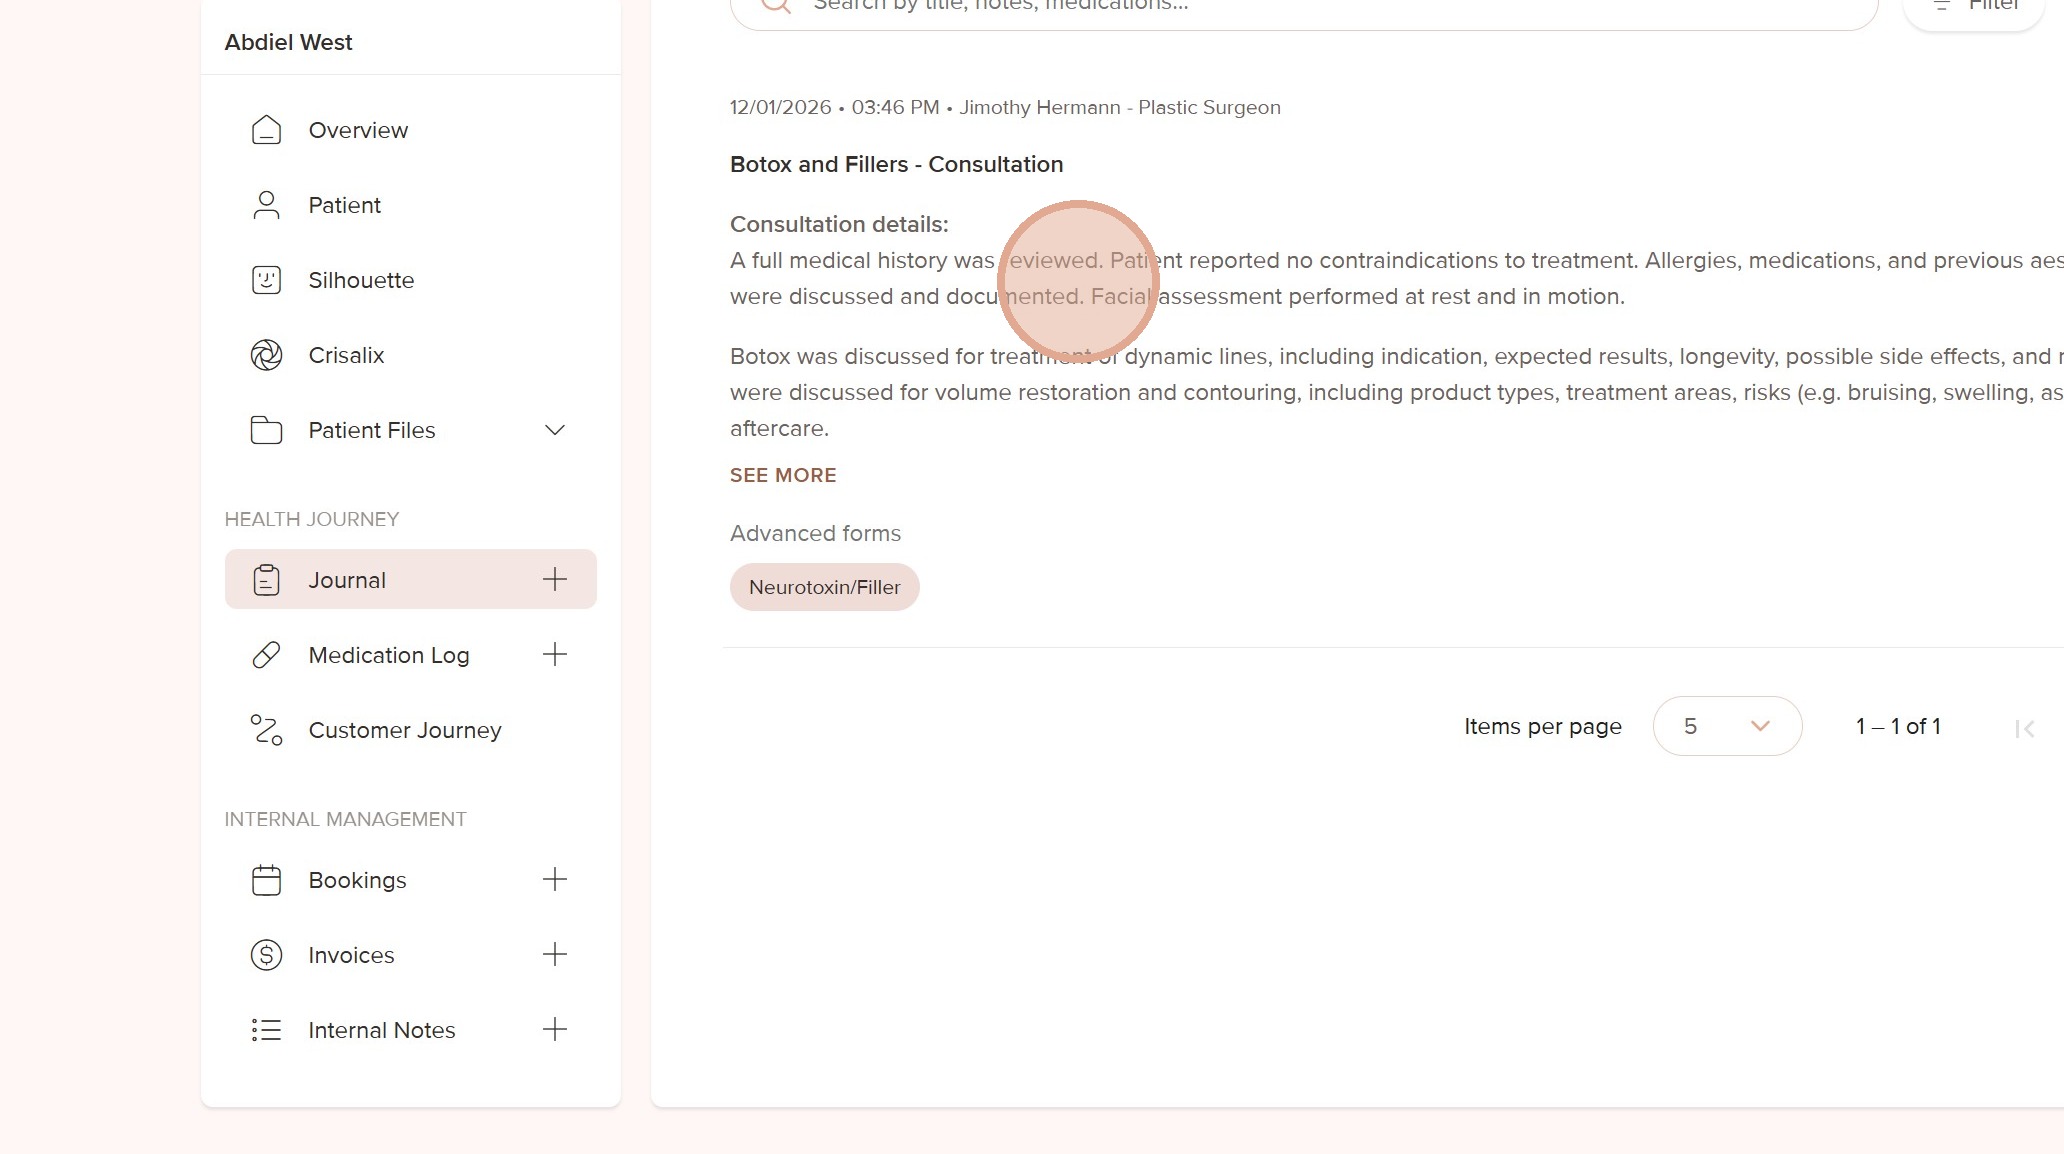This screenshot has height=1154, width=2064.
Task: Create new booking with plus icon
Action: 555,880
